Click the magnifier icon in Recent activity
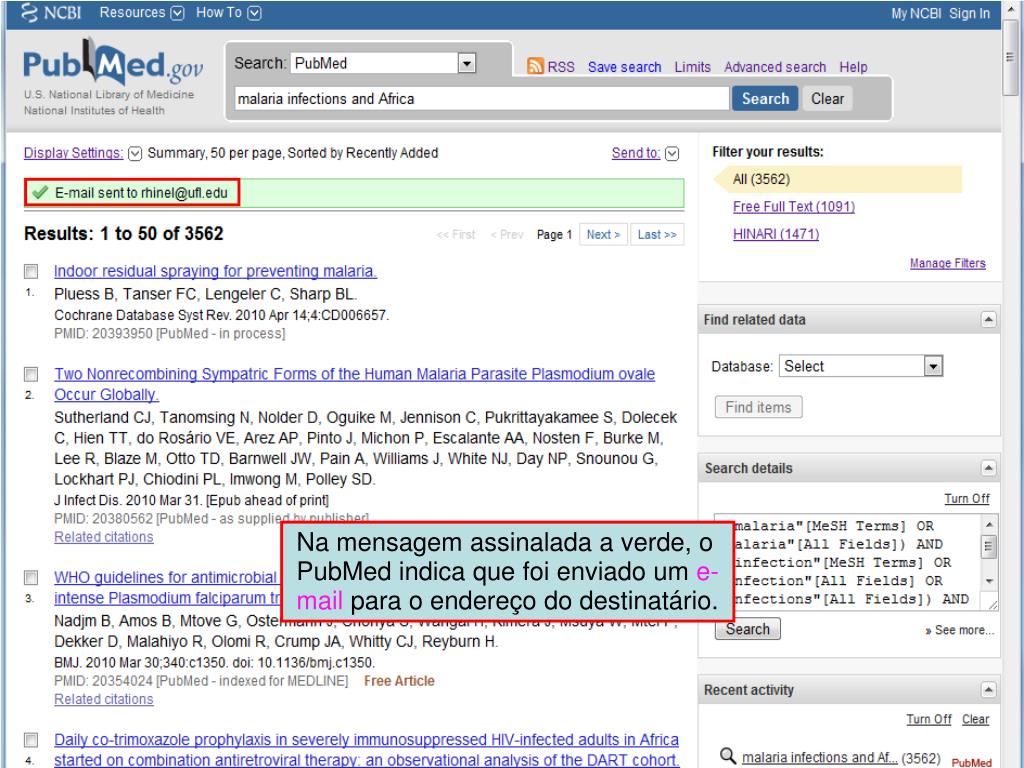 click(x=728, y=756)
